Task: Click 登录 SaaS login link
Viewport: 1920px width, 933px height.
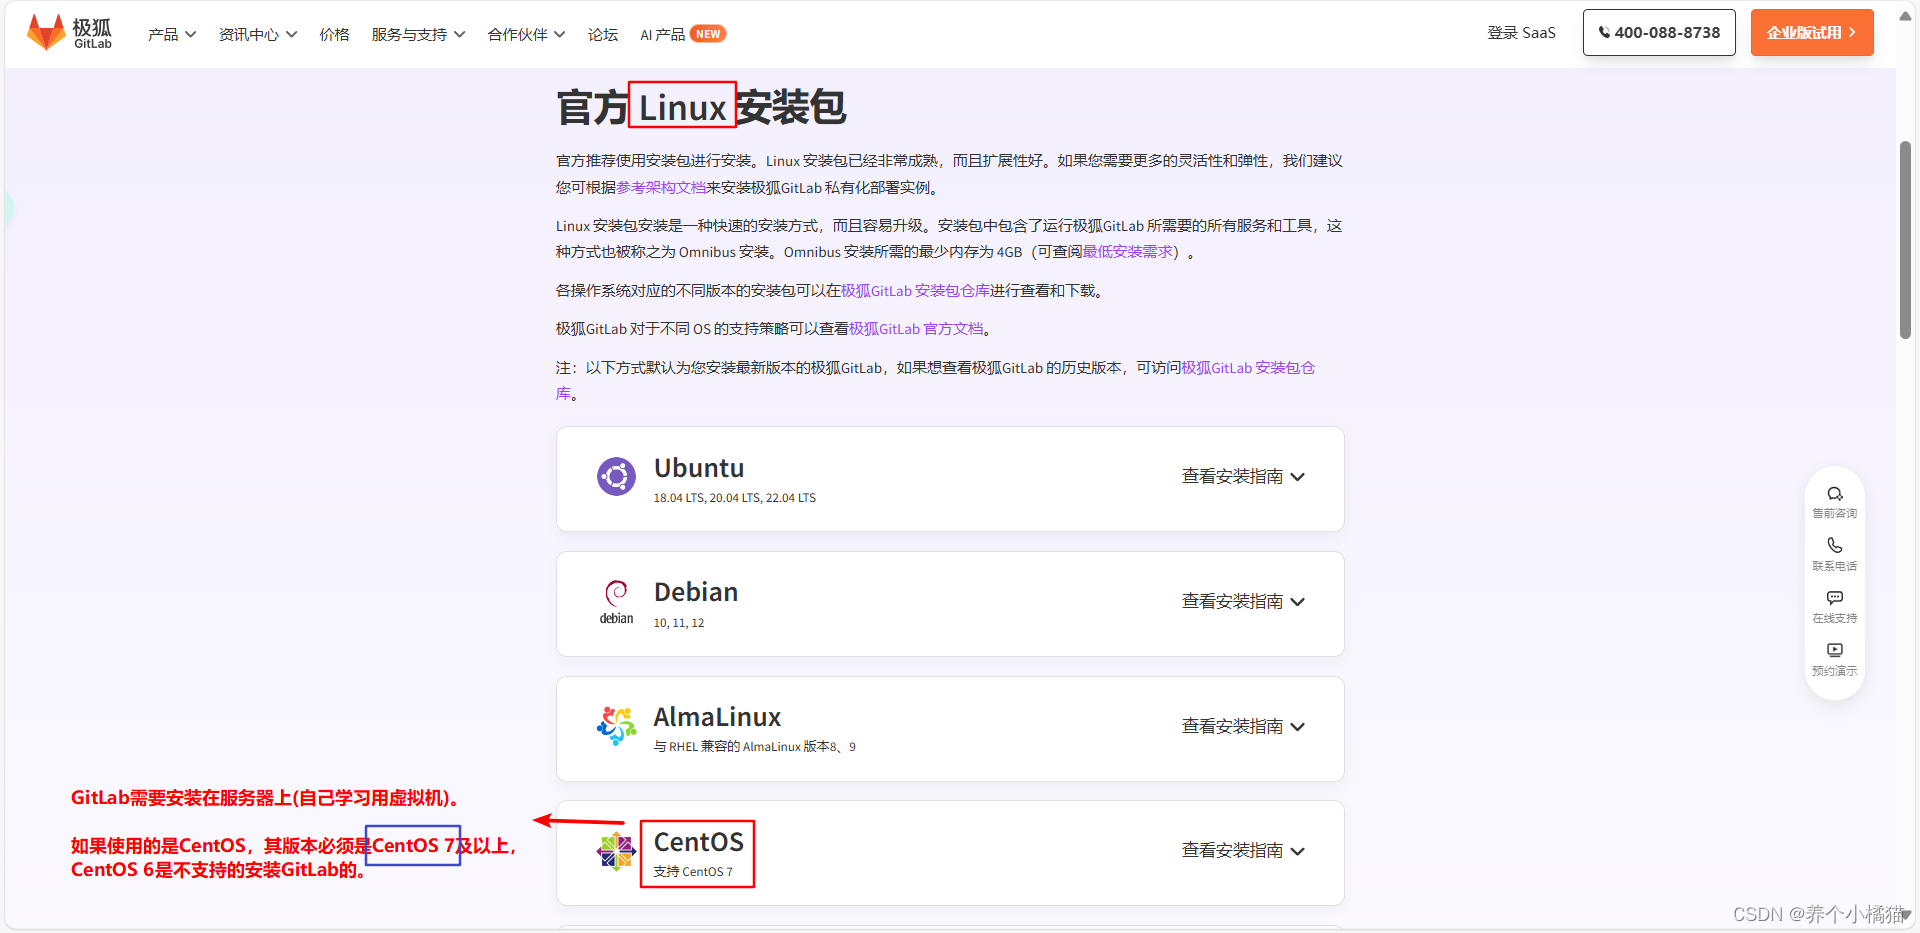Action: [x=1521, y=33]
